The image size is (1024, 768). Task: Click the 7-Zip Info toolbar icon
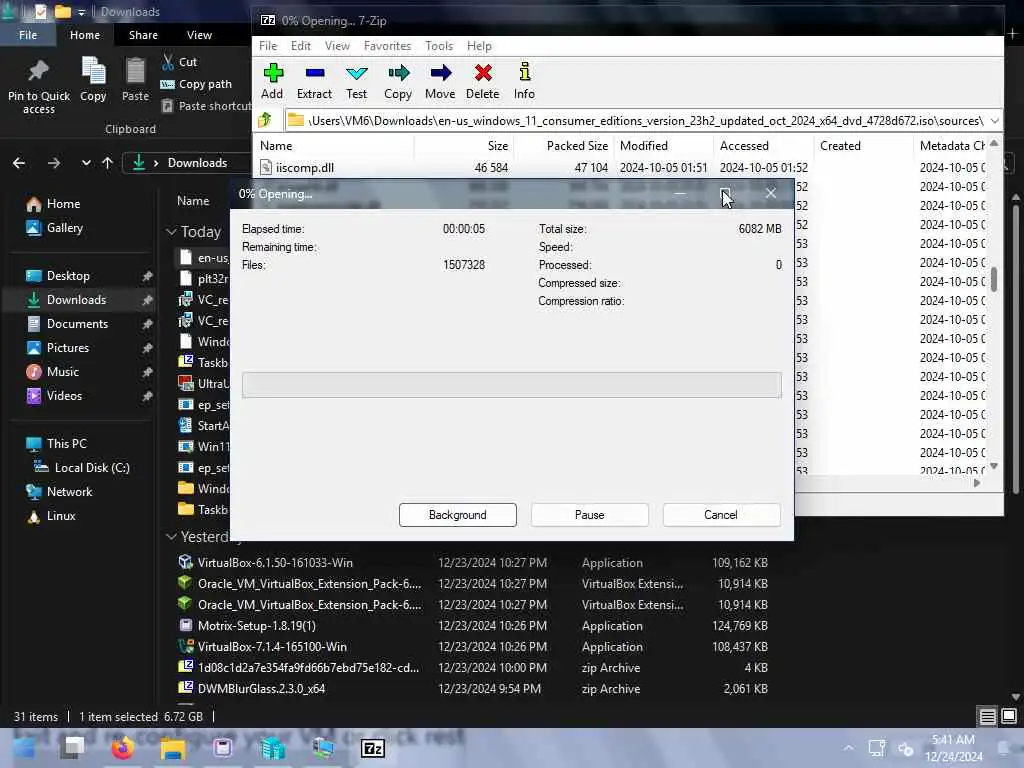524,81
